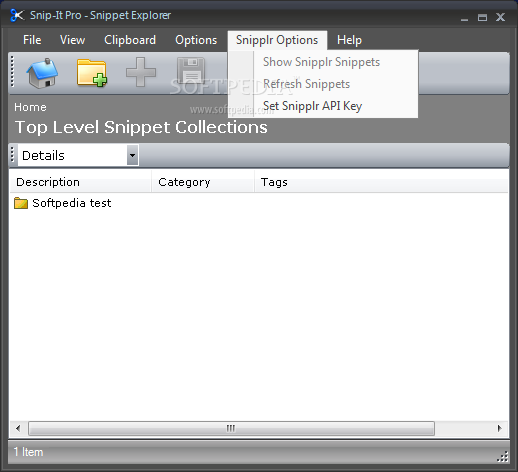This screenshot has height=472, width=518.
Task: Choose Show Snipplr Snippets menu entry
Action: (x=321, y=62)
